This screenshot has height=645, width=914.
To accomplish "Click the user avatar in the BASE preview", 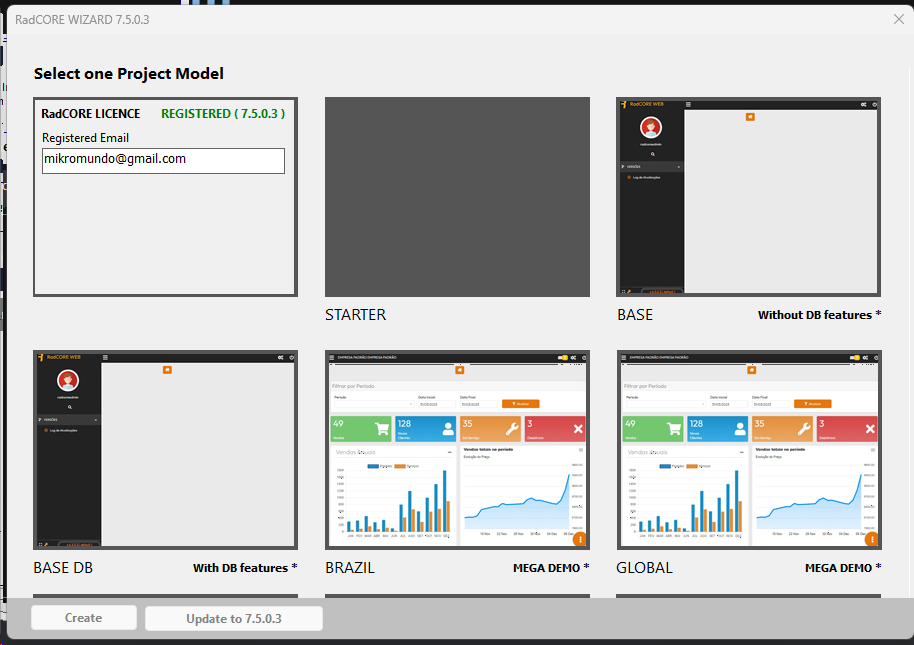I will (x=651, y=127).
